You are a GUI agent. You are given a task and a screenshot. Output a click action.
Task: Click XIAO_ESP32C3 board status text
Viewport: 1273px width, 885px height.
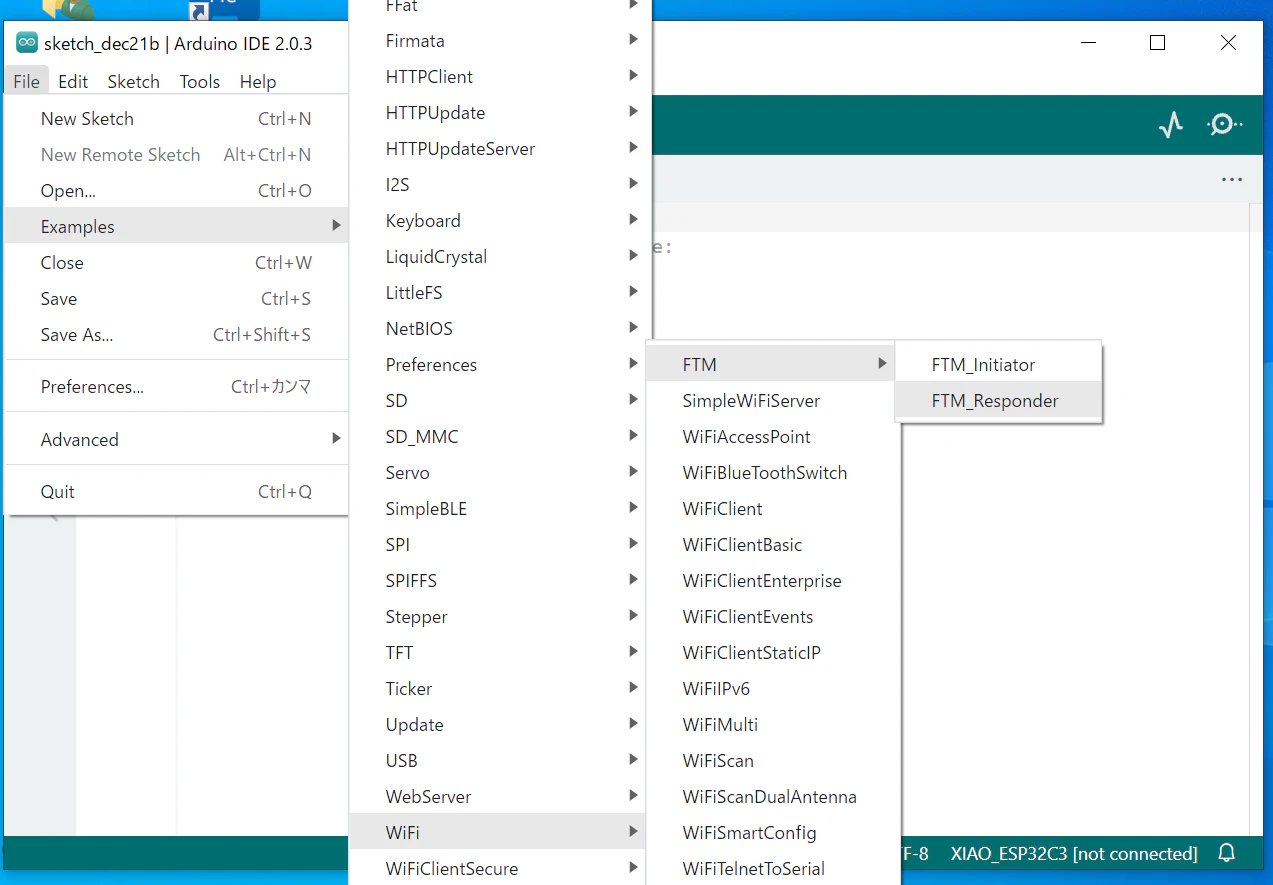[x=1074, y=854]
